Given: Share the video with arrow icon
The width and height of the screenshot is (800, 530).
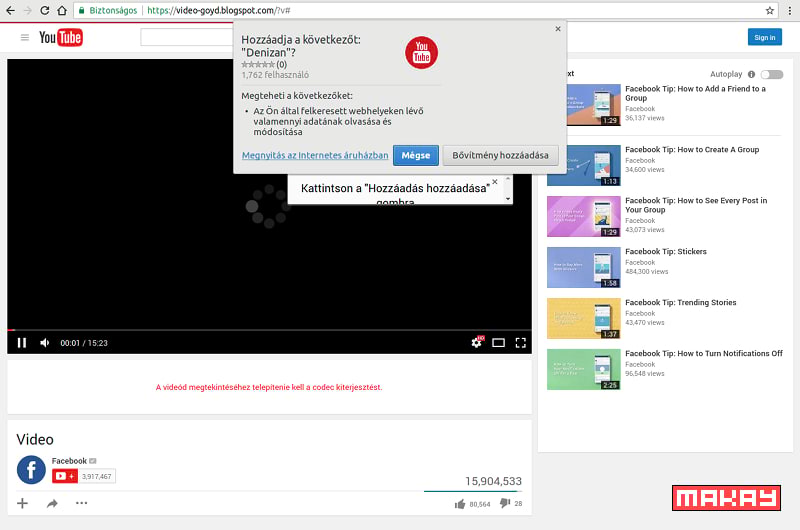Looking at the screenshot, I should (x=52, y=503).
